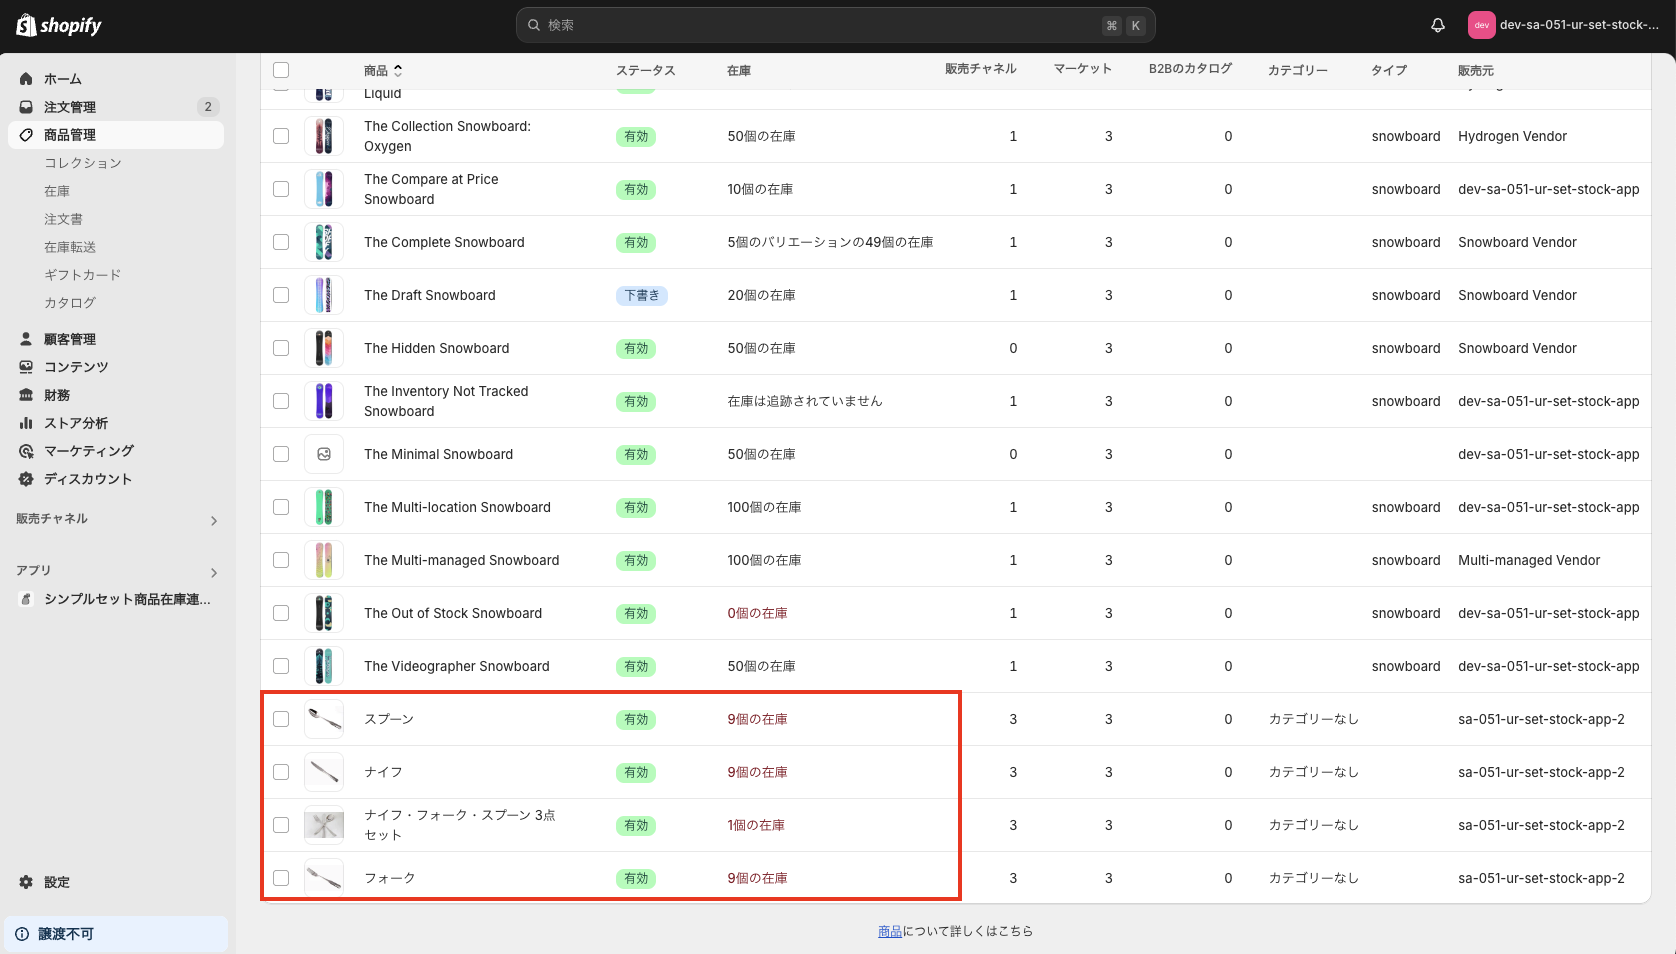The width and height of the screenshot is (1676, 954).
Task: Click 1個の在庫 in 3点セット row
Action: (x=756, y=825)
